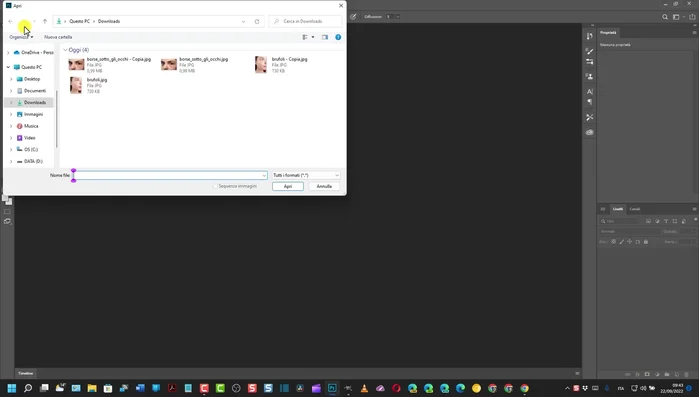Open the view options dropdown arrow
The width and height of the screenshot is (699, 397).
pyautogui.click(x=313, y=37)
